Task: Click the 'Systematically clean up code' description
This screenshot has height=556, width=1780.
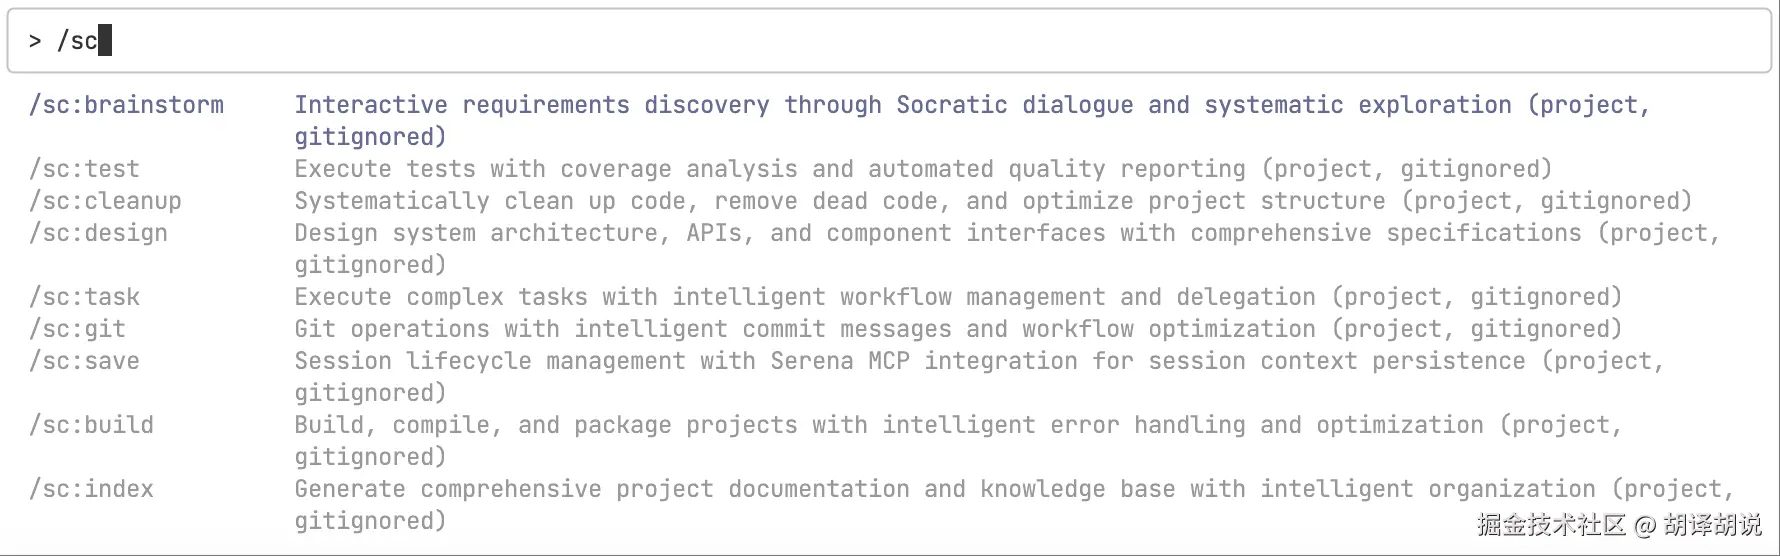Action: [x=992, y=201]
